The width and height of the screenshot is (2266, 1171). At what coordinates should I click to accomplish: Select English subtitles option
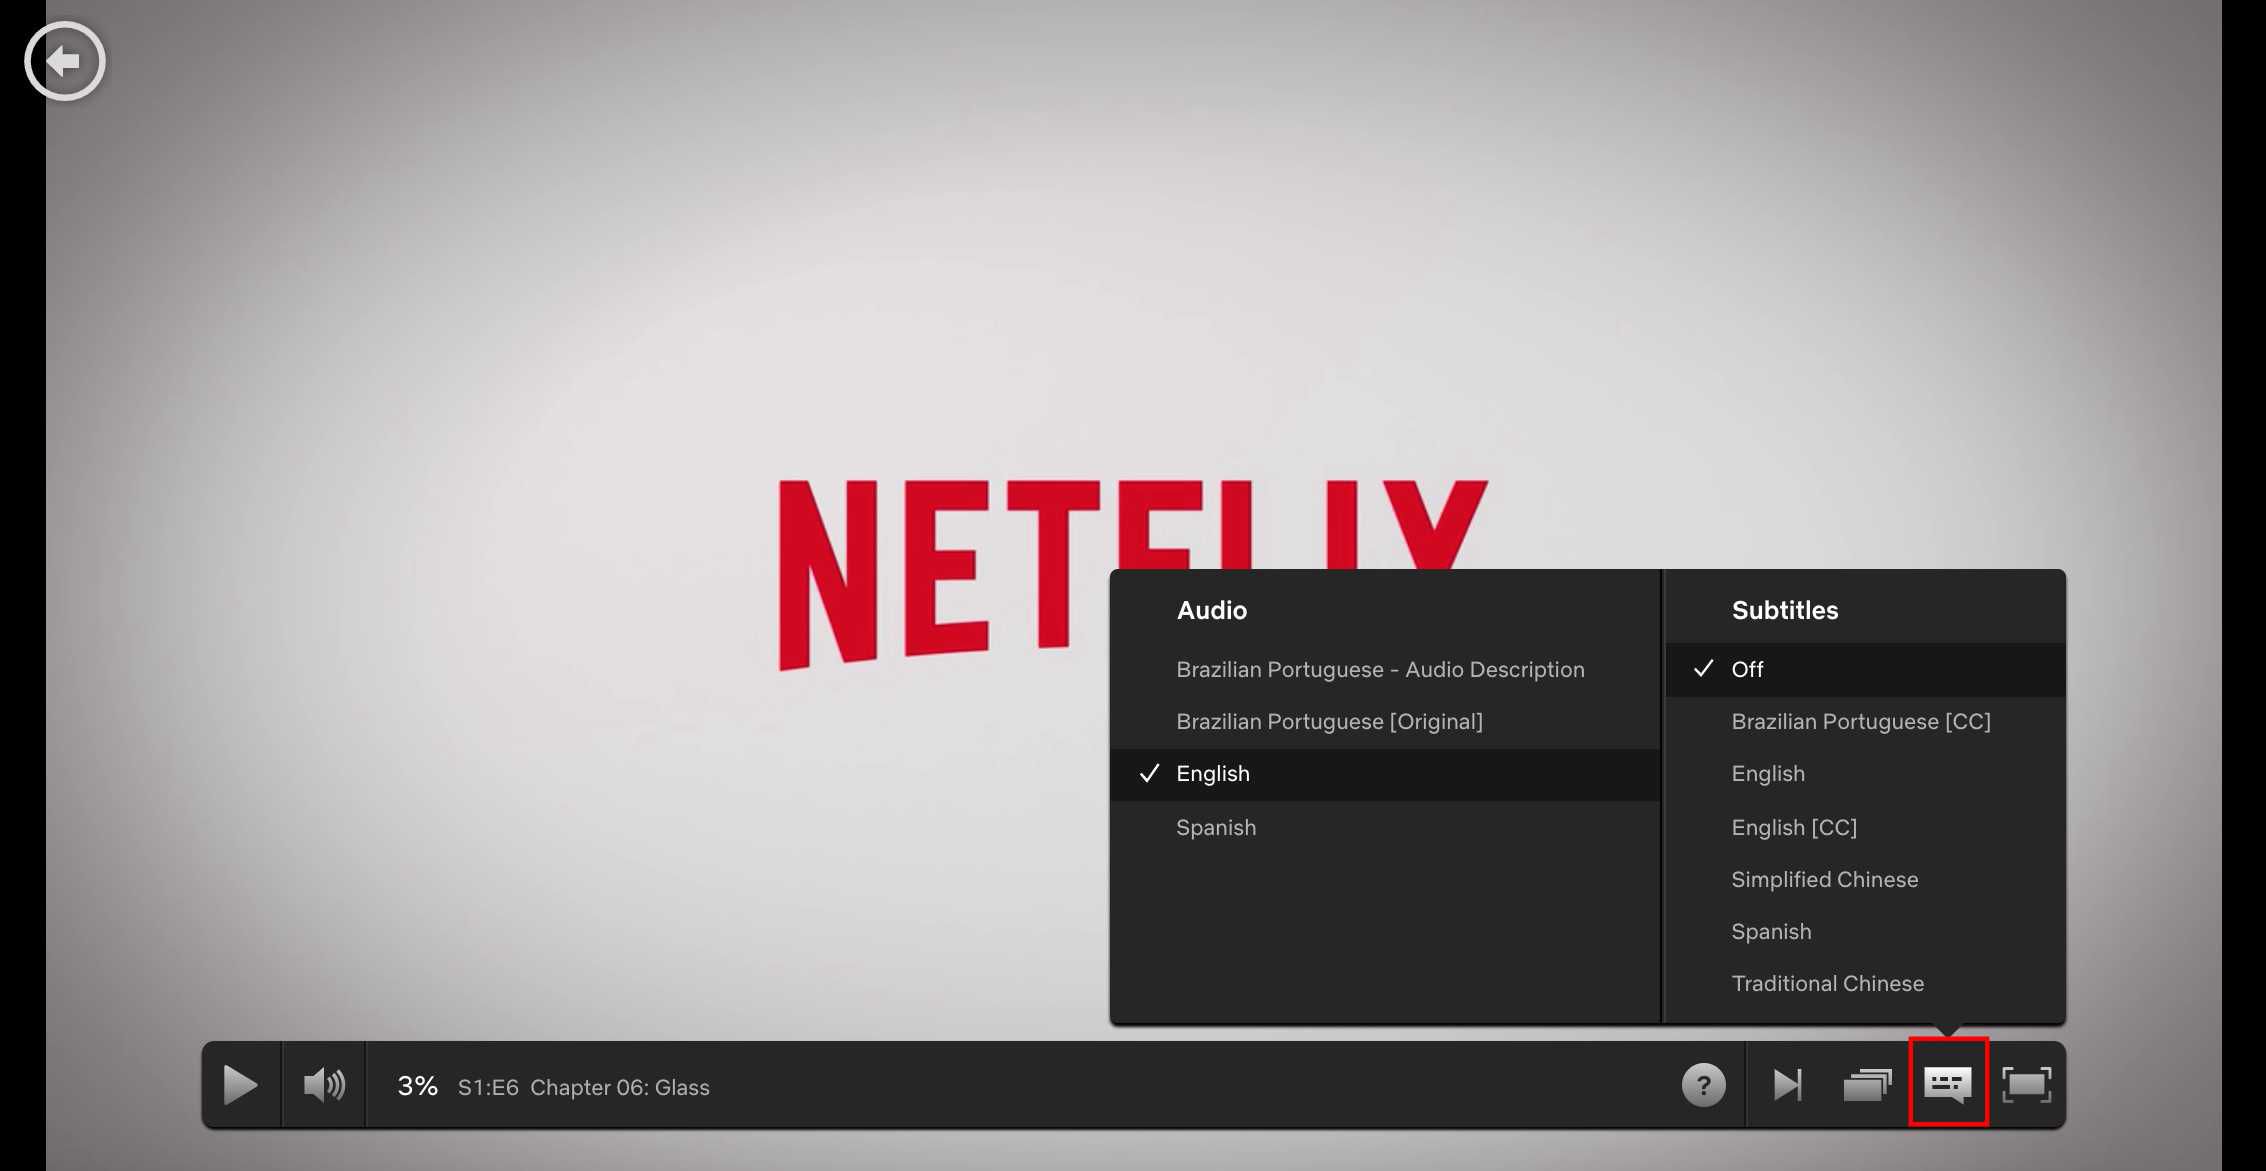[x=1767, y=774]
